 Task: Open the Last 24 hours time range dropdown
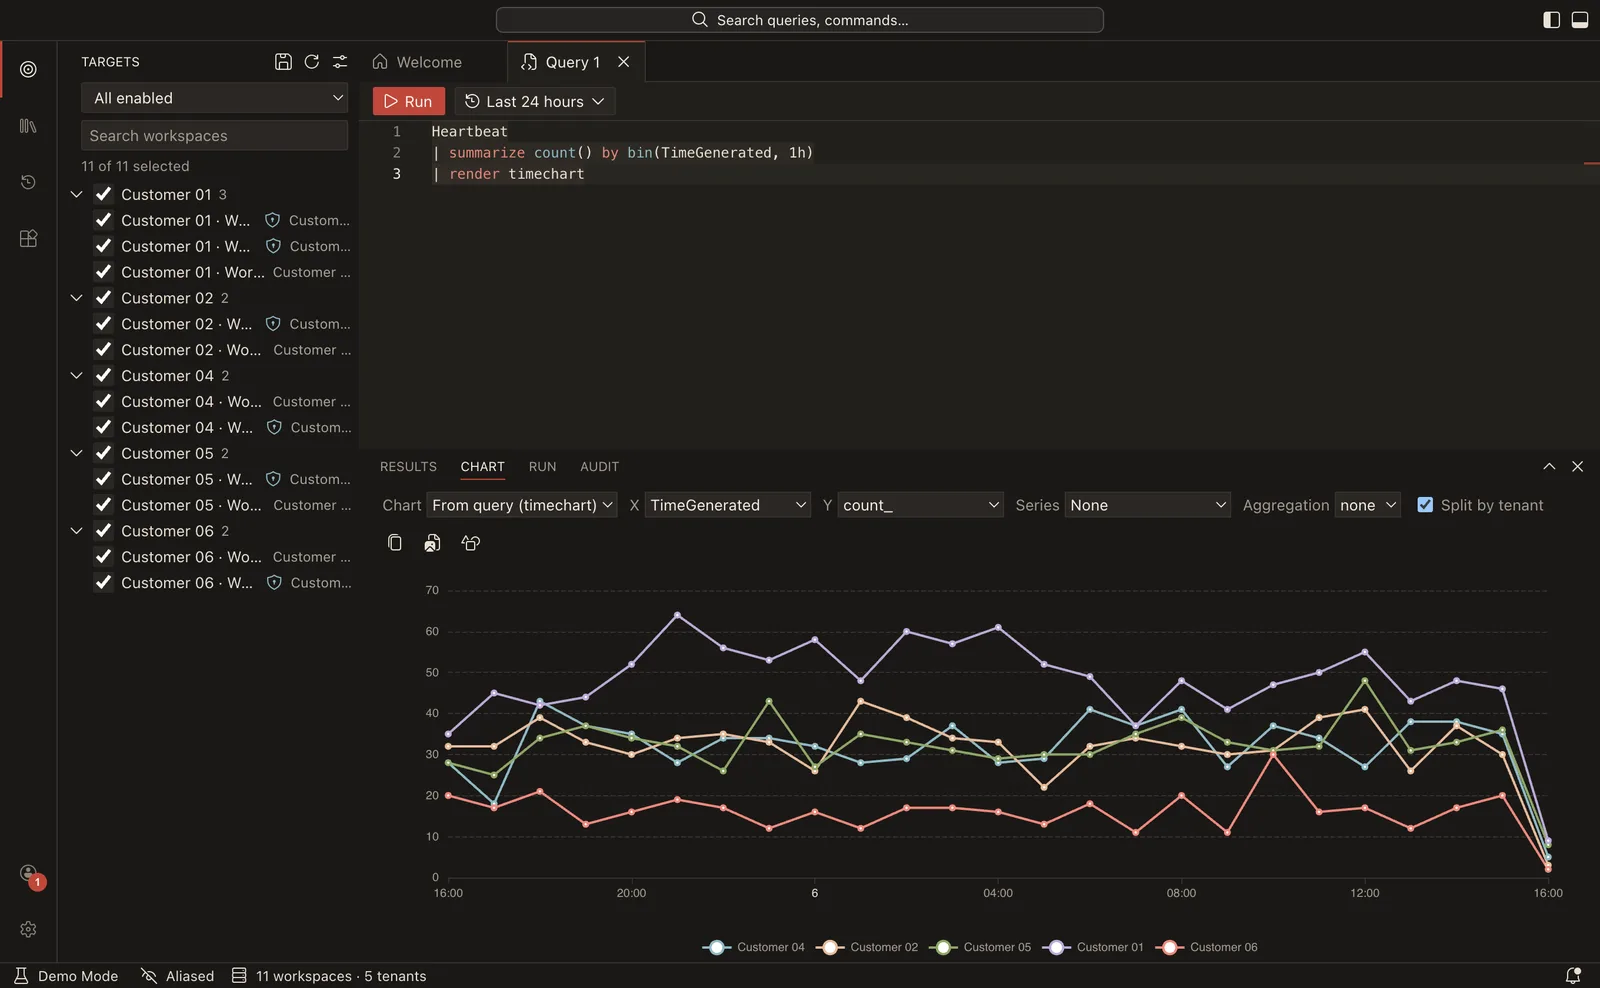(x=535, y=101)
